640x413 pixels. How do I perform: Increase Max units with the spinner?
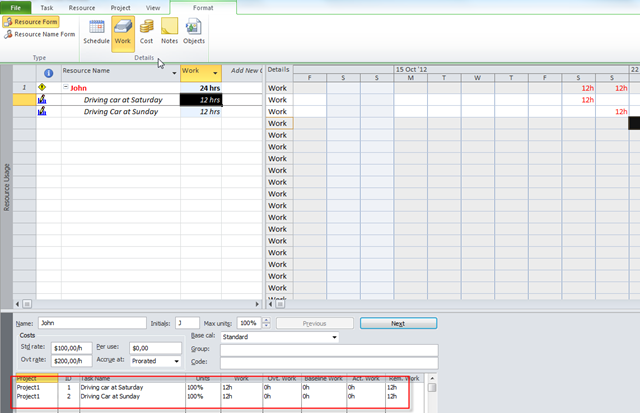[266, 321]
